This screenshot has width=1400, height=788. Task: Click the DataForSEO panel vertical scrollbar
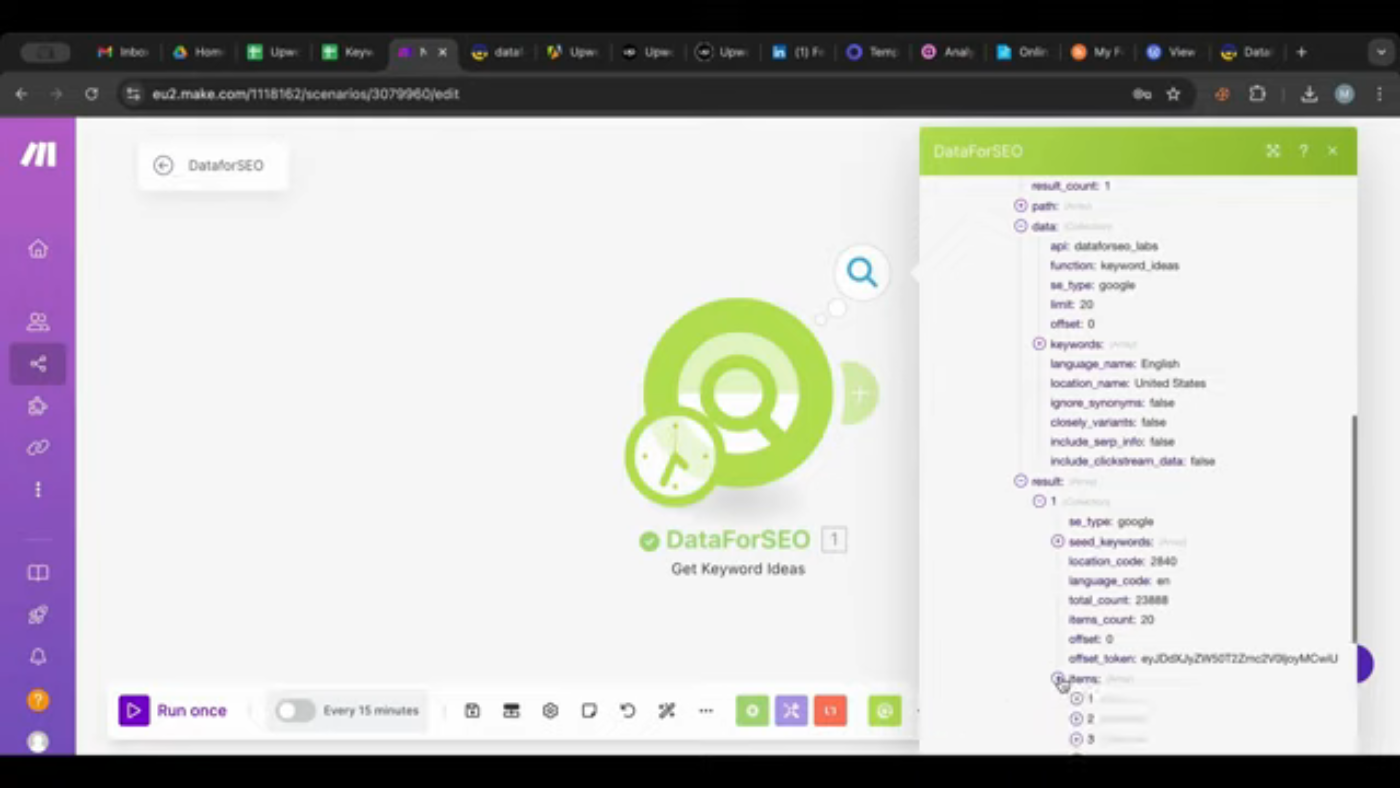pos(1355,528)
